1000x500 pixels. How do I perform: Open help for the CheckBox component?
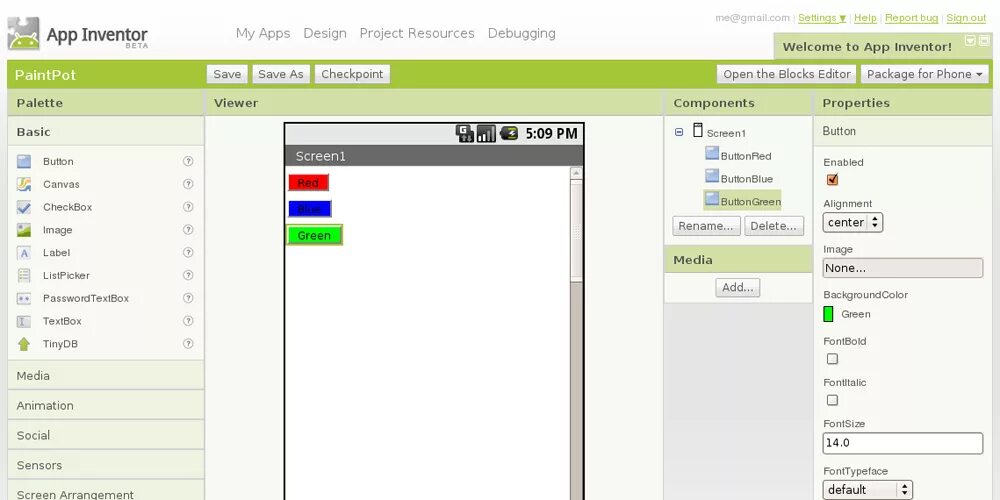tap(188, 207)
